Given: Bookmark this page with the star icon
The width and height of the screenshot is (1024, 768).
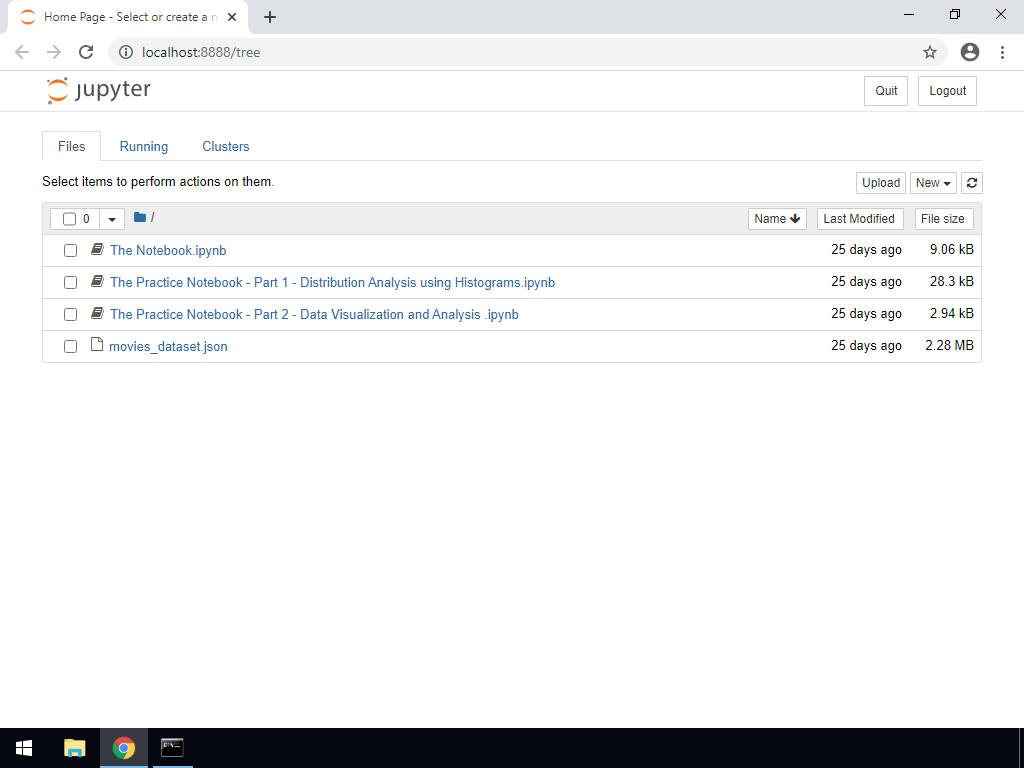Looking at the screenshot, I should 930,52.
